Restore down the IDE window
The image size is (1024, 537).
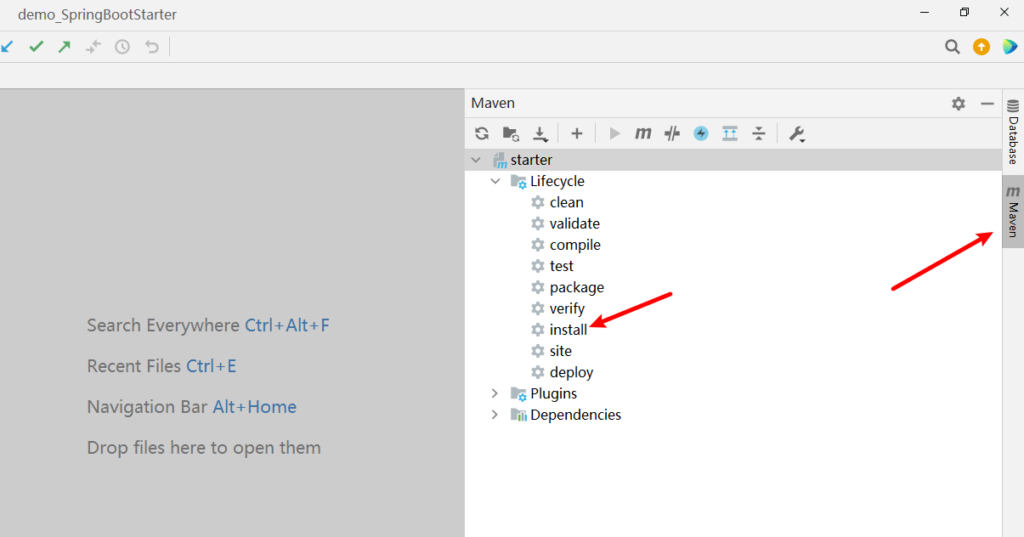[964, 12]
